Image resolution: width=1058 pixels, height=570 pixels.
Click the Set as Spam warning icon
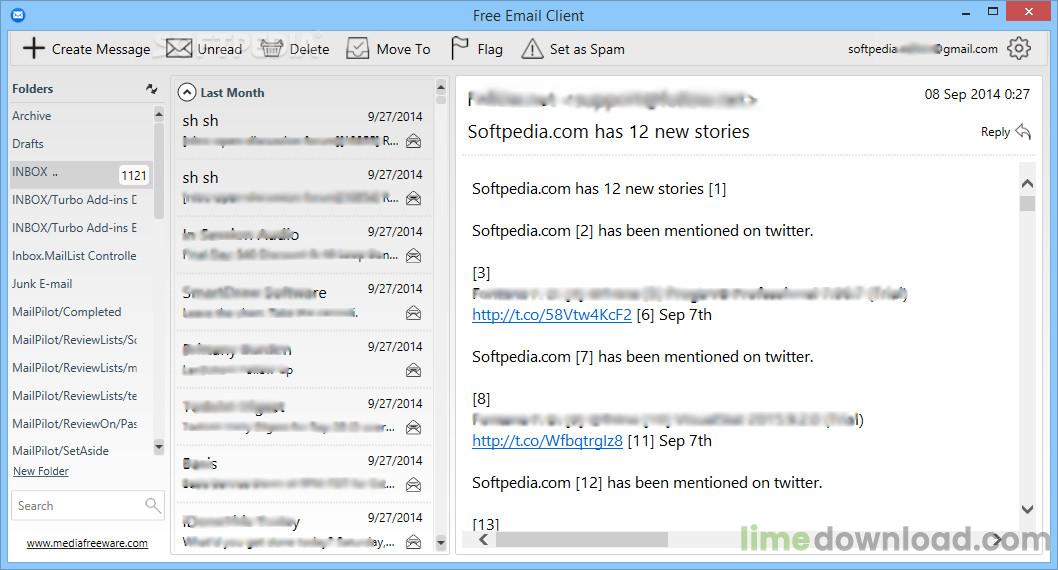pyautogui.click(x=532, y=49)
